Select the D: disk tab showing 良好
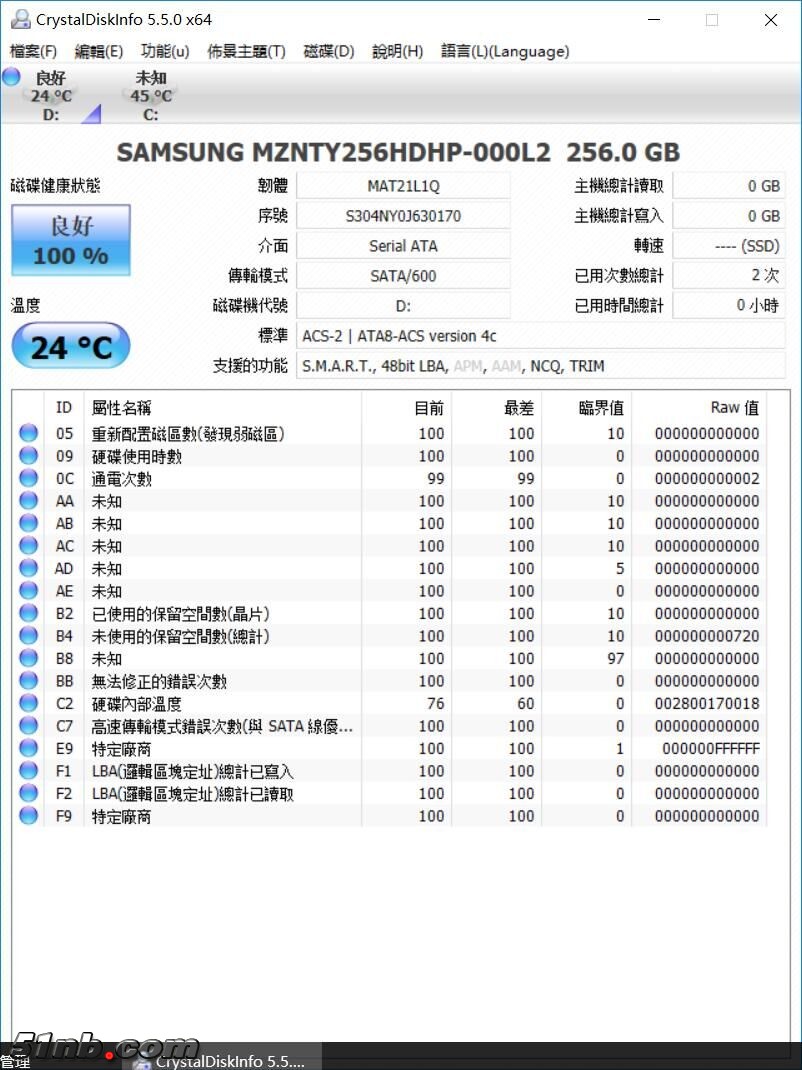The image size is (802, 1070). click(51, 96)
